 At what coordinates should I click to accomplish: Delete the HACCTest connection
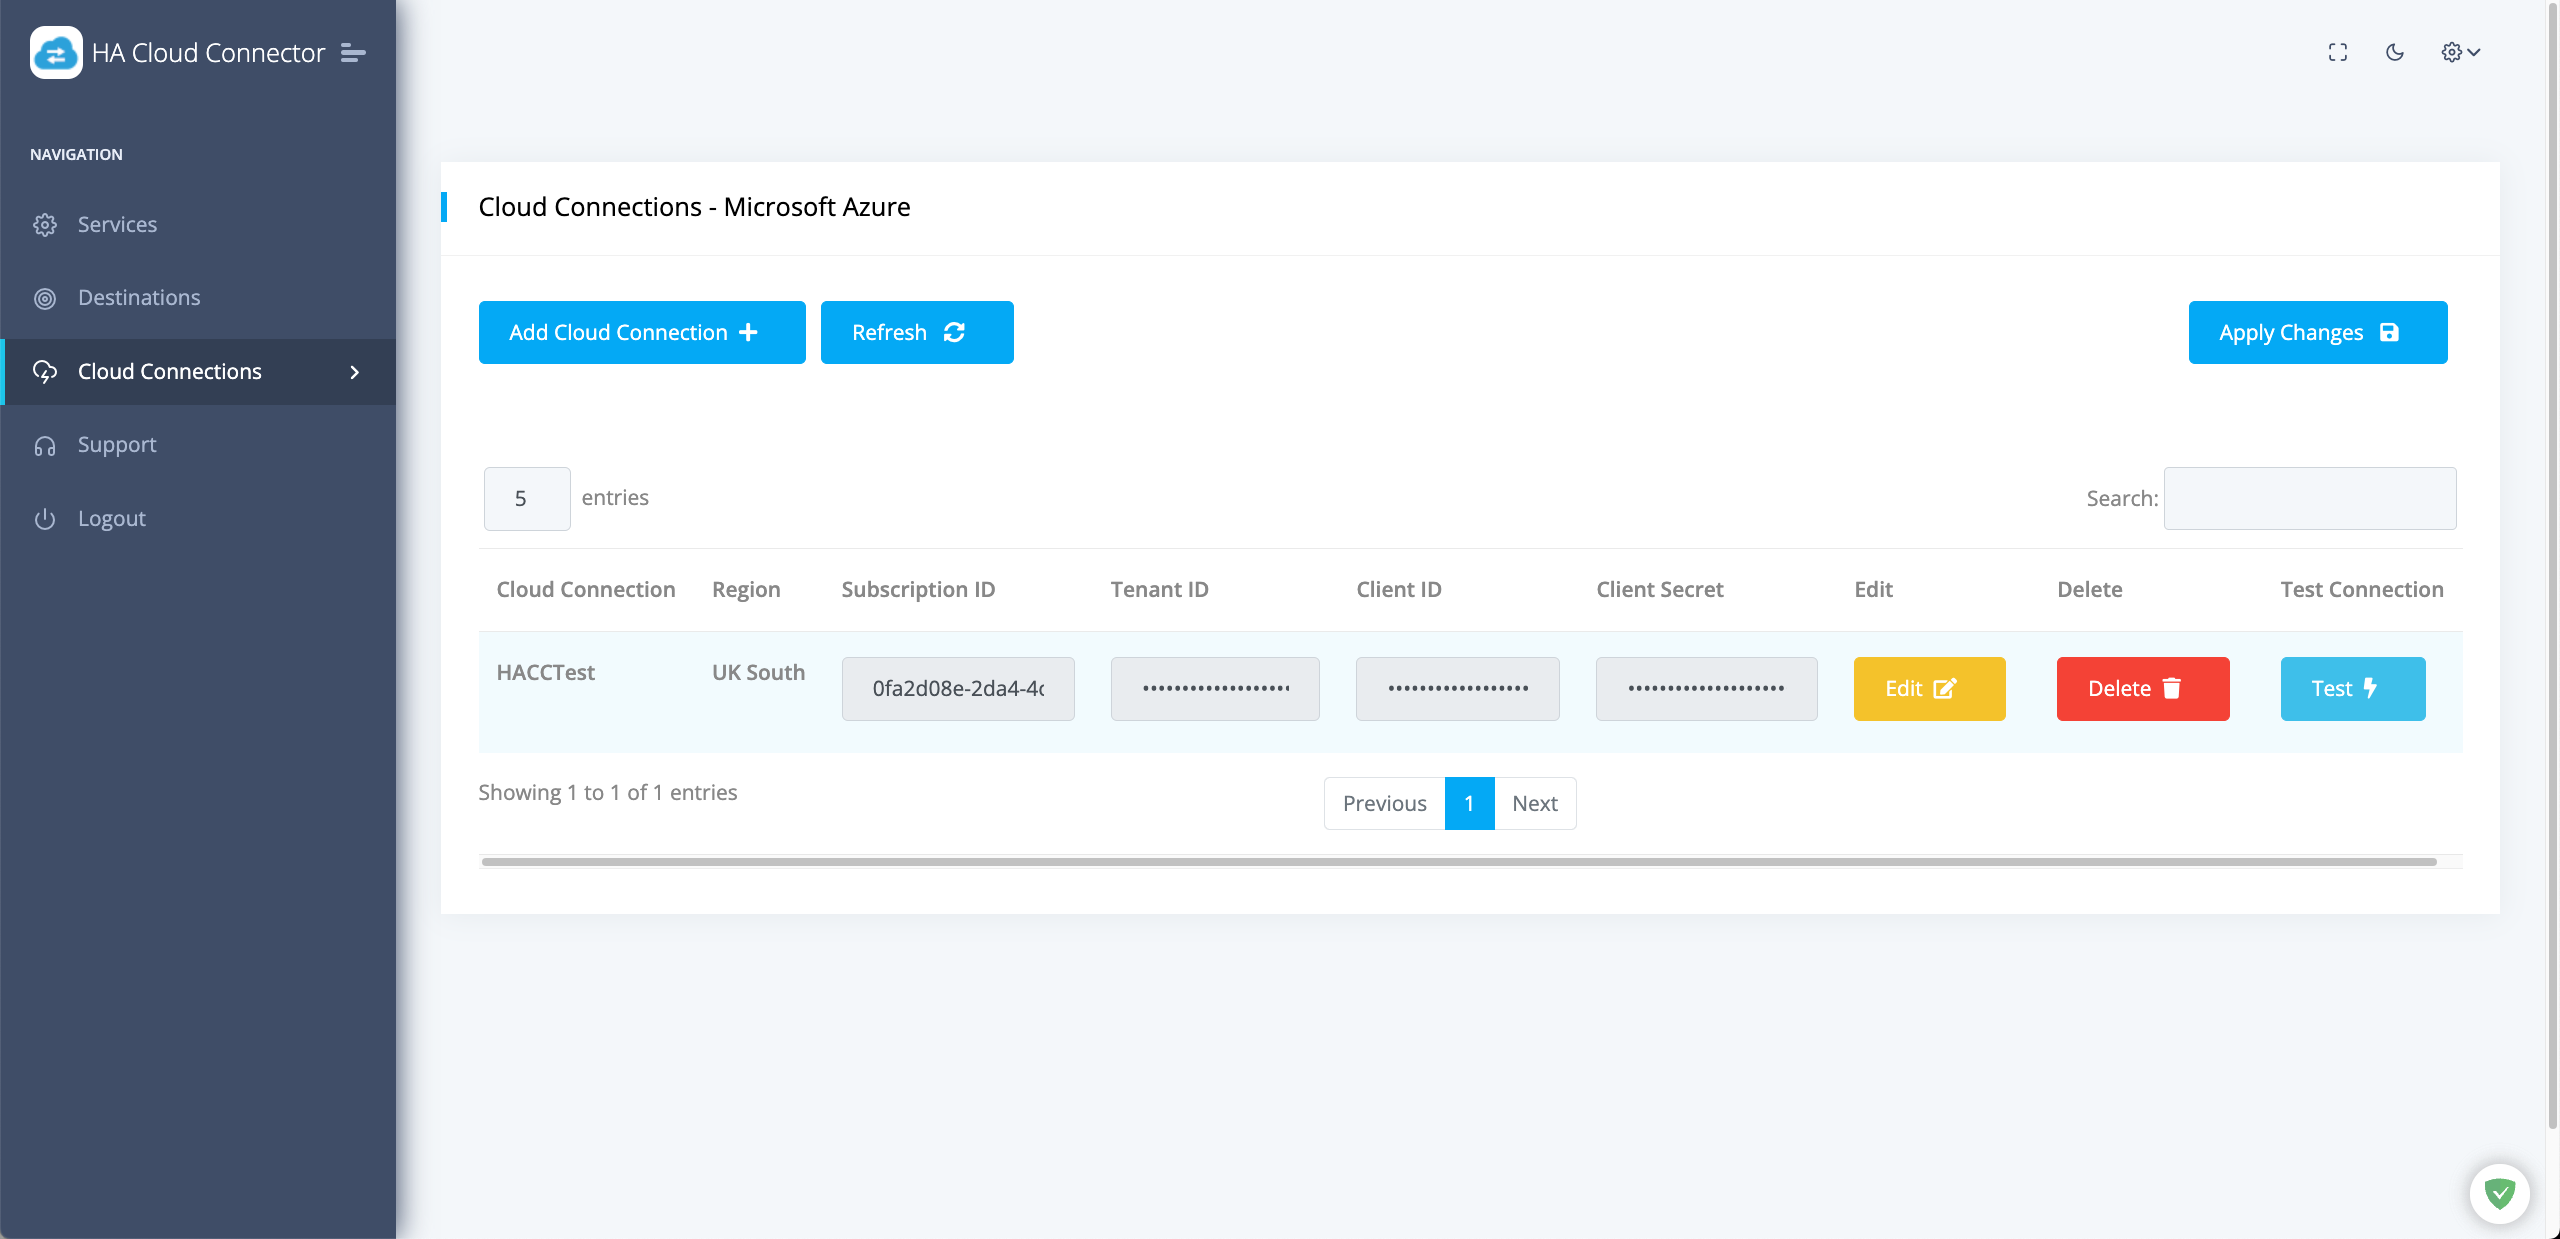pyautogui.click(x=2143, y=689)
